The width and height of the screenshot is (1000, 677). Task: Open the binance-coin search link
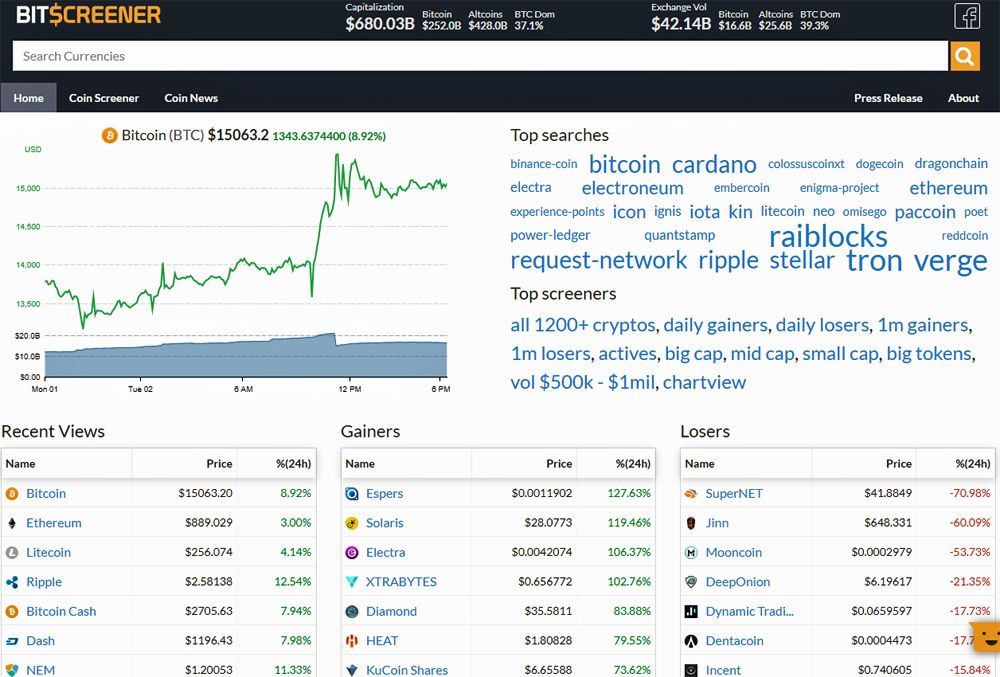pyautogui.click(x=543, y=164)
